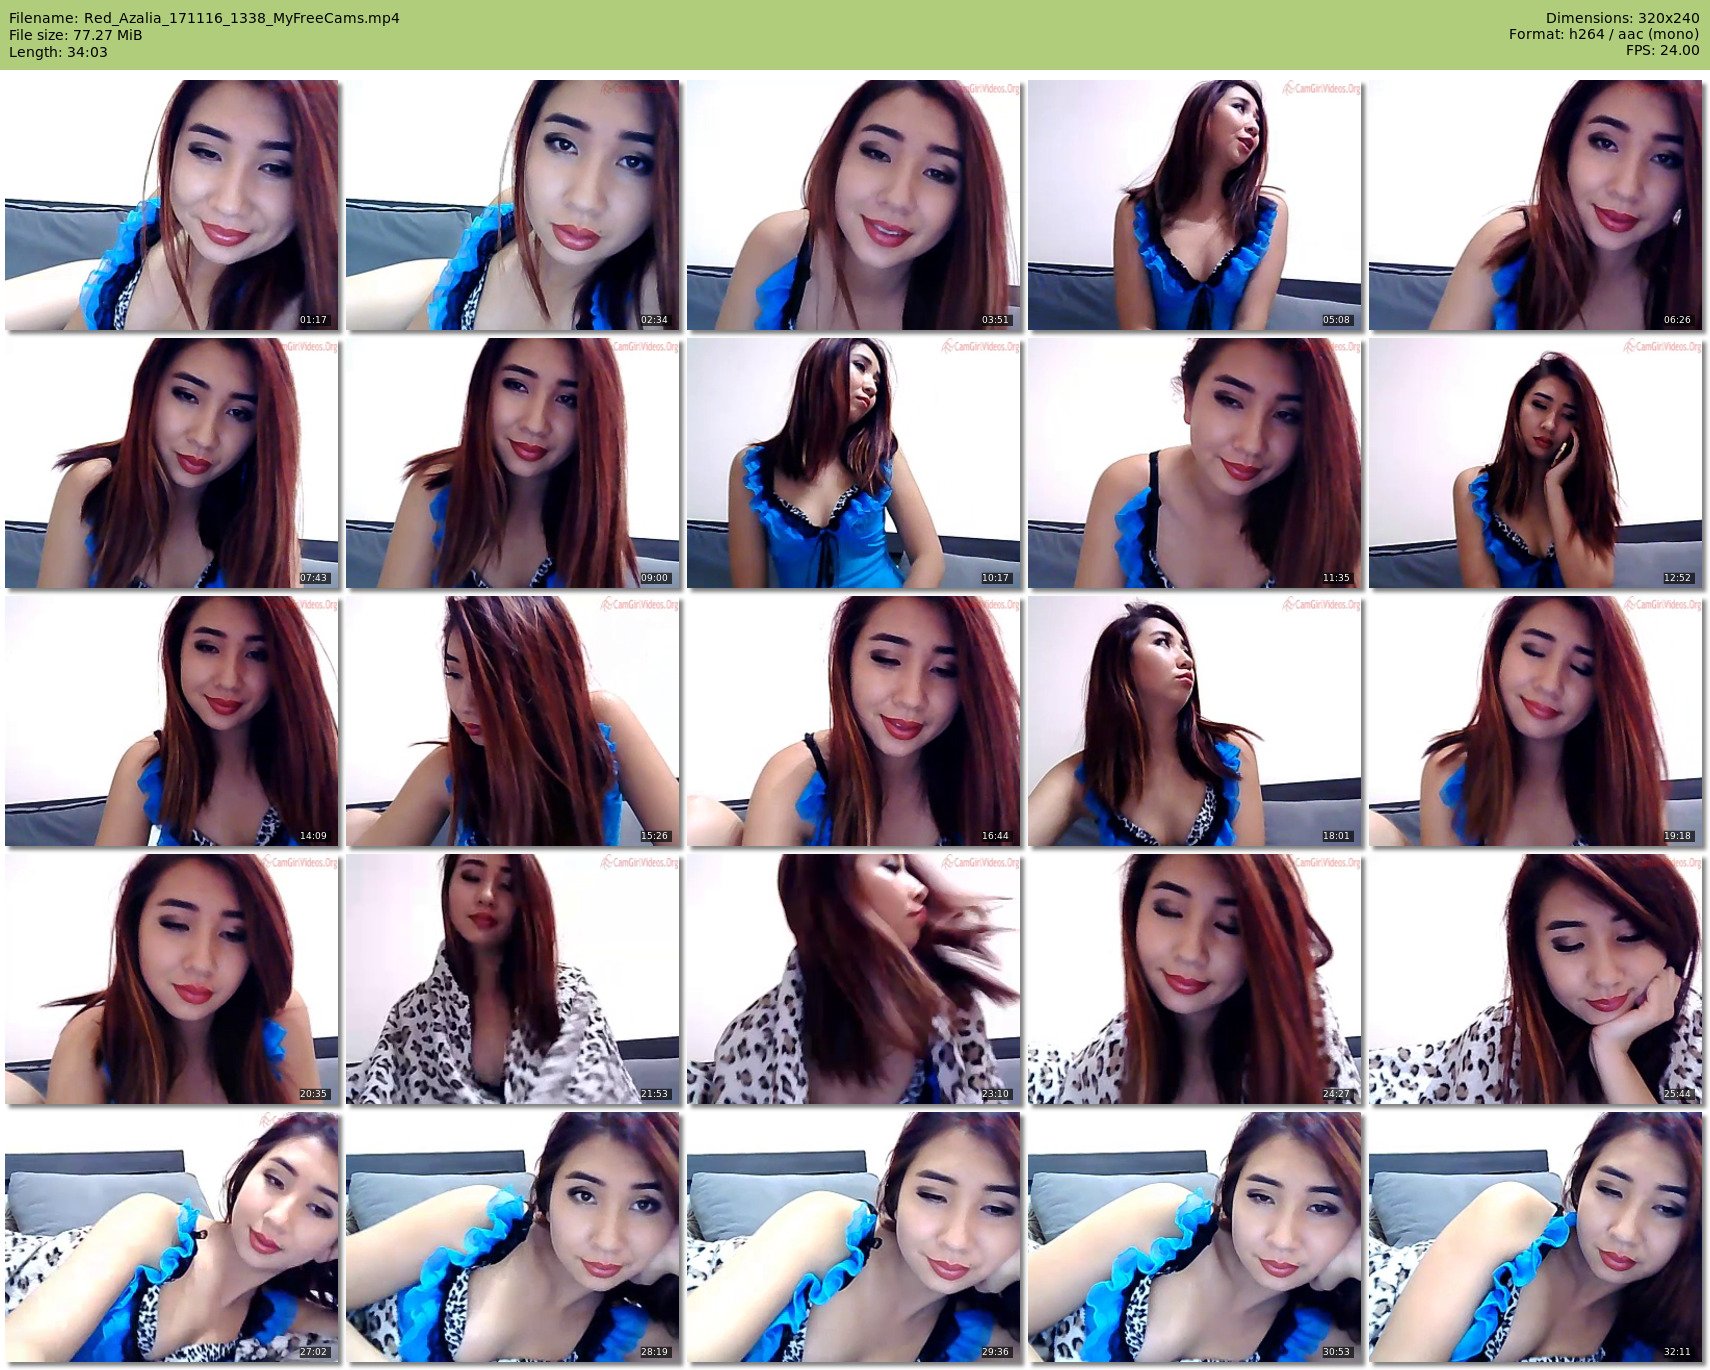Click the Length: 34:03 text
Viewport: 1710px width, 1370px height.
tap(58, 52)
